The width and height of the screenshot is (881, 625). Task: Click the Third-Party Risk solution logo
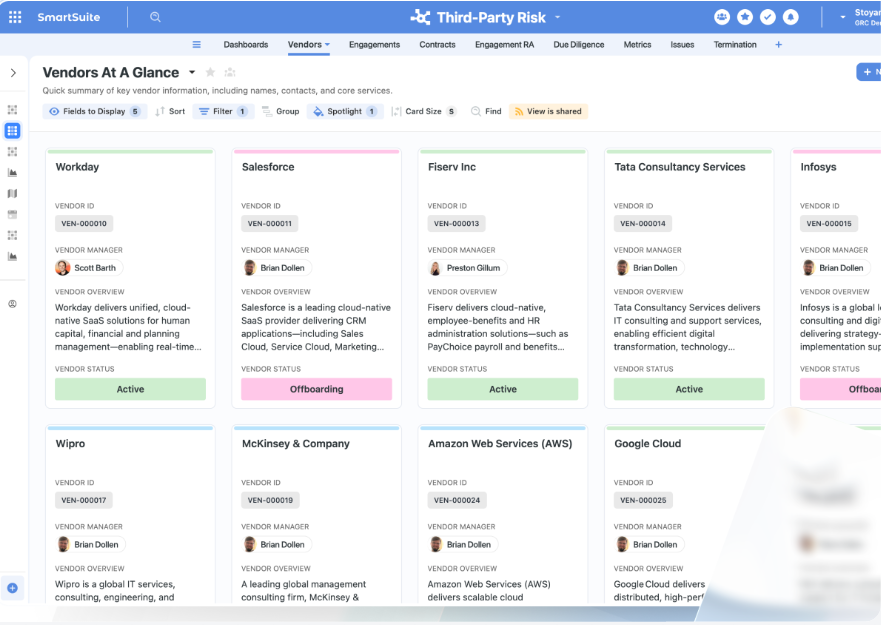[420, 17]
